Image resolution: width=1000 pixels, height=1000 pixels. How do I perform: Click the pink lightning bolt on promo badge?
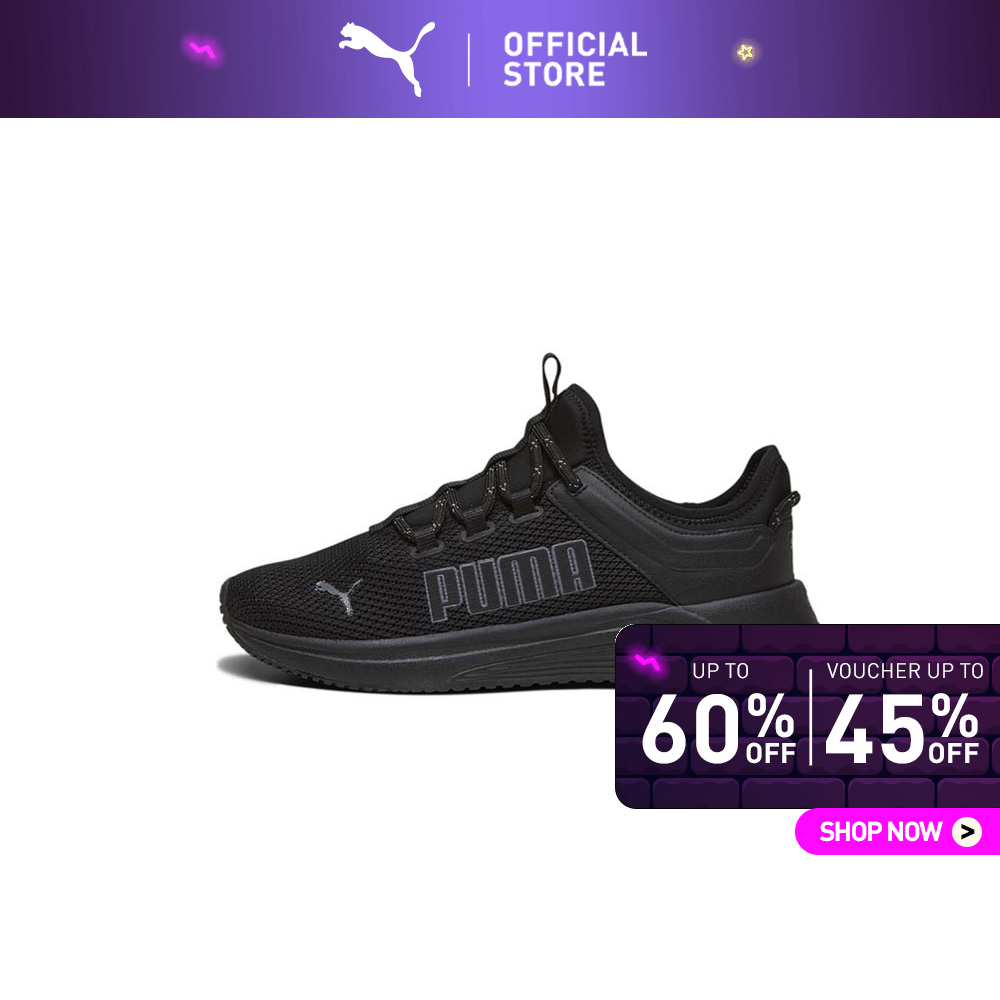(x=647, y=663)
